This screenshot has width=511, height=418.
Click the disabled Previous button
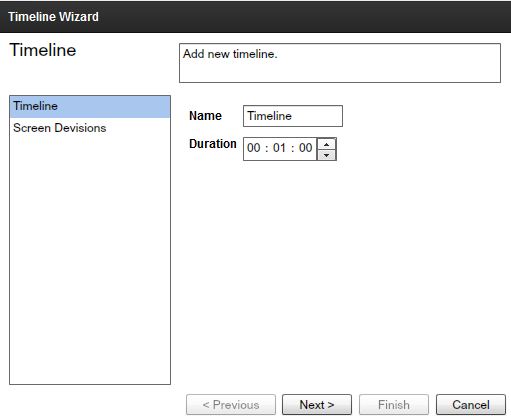[231, 405]
